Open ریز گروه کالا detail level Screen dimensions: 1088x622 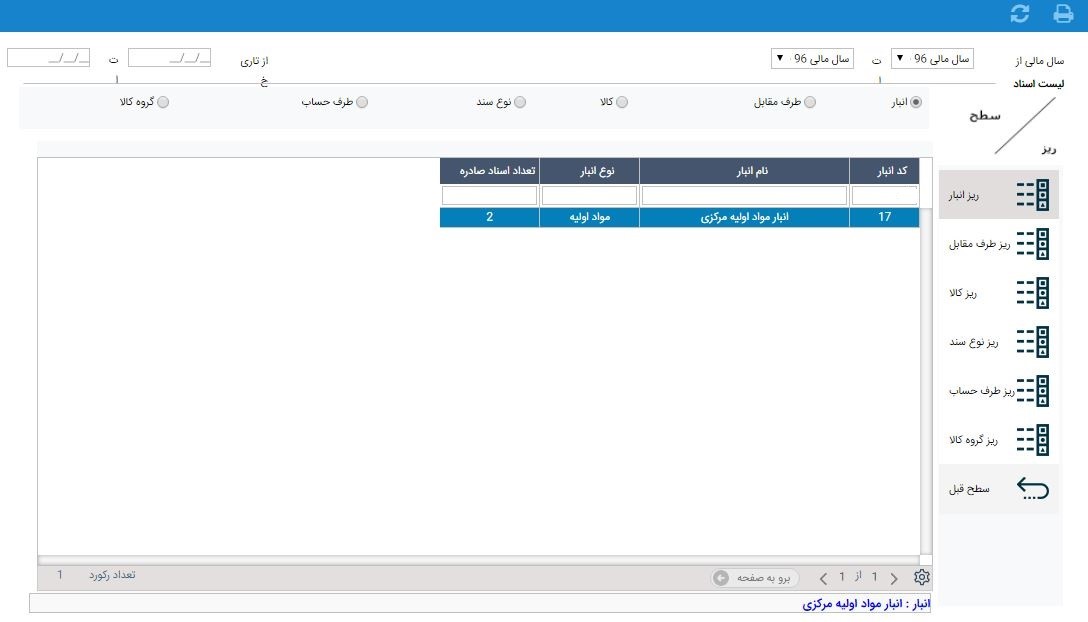pyautogui.click(x=998, y=440)
